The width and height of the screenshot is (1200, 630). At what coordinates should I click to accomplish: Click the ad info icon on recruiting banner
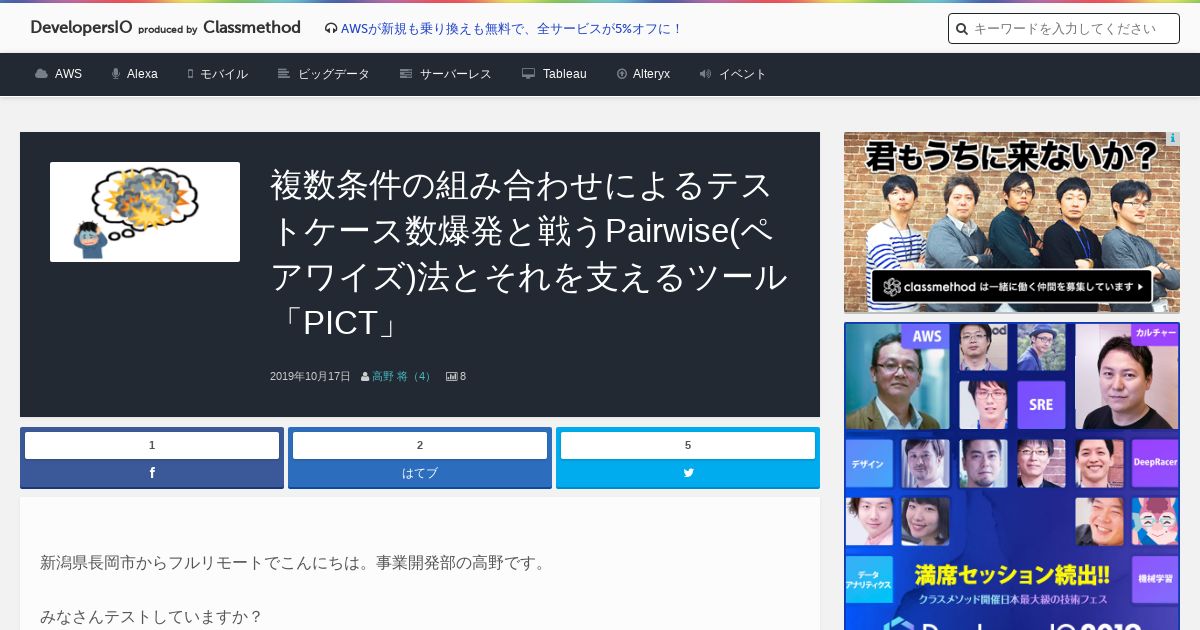[1173, 138]
